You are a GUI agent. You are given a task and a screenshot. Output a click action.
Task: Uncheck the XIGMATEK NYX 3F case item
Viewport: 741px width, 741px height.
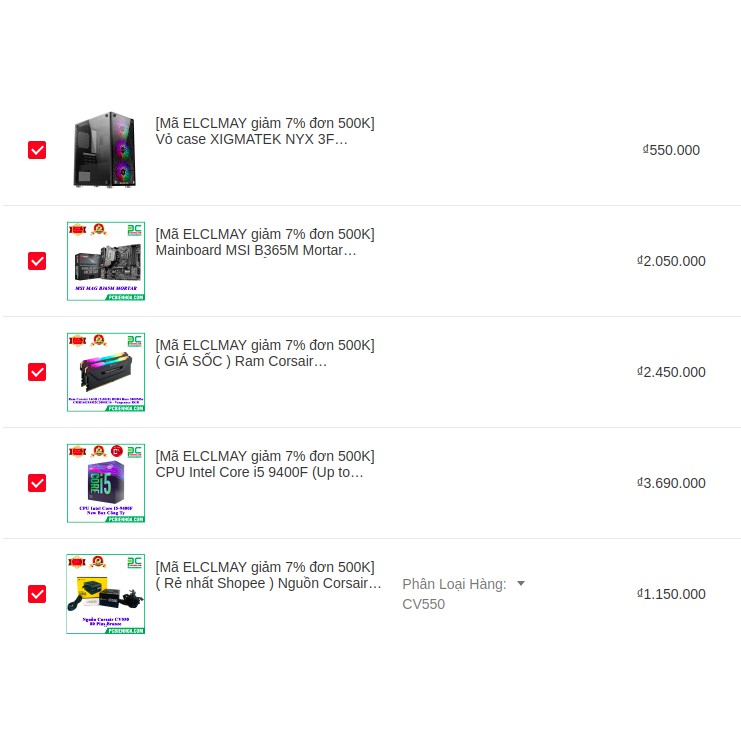(37, 150)
